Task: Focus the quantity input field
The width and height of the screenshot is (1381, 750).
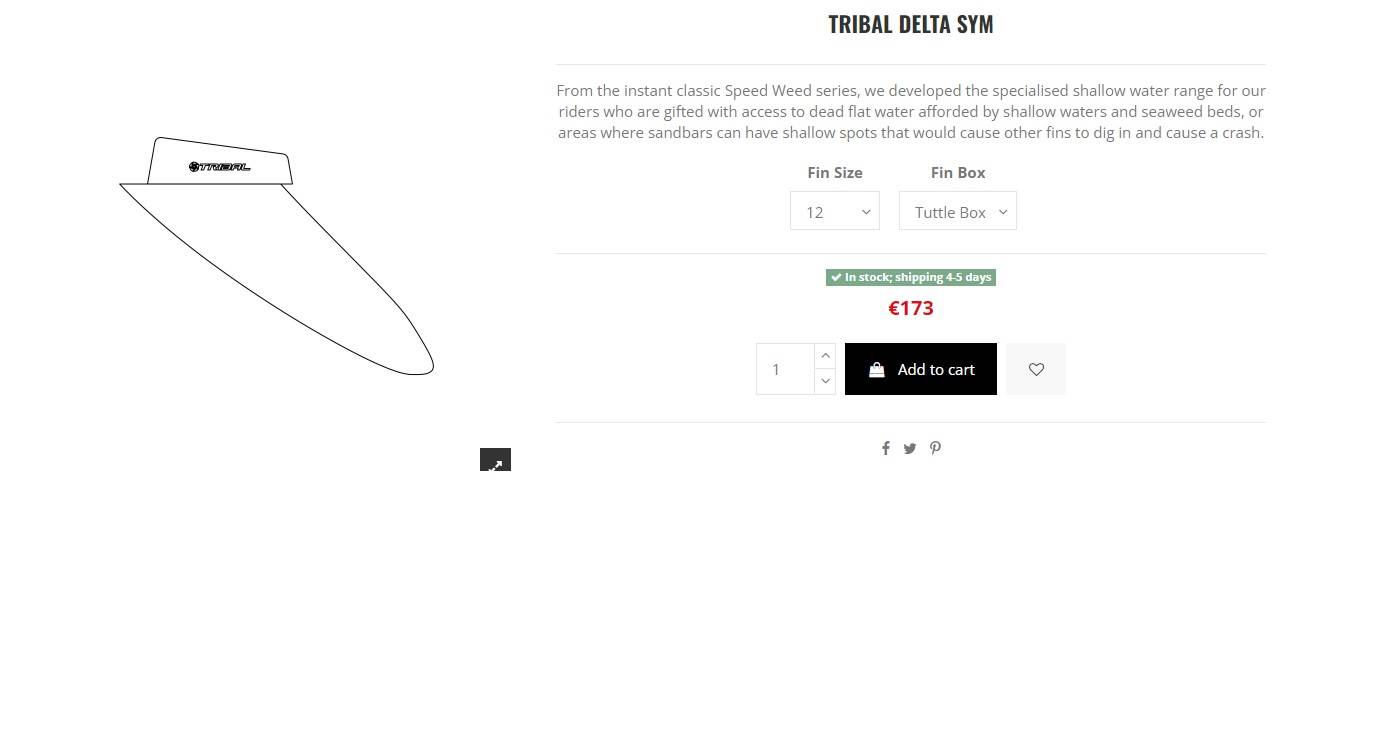Action: (x=786, y=369)
